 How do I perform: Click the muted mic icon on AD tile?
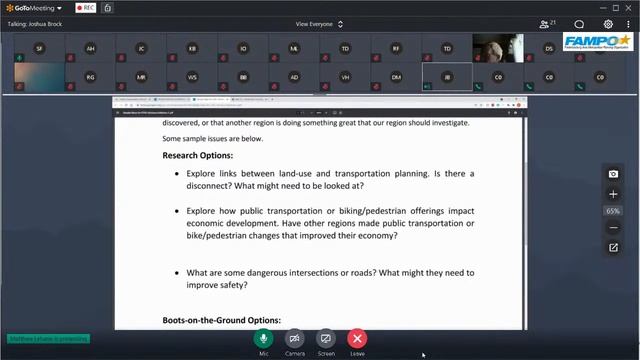[x=274, y=87]
